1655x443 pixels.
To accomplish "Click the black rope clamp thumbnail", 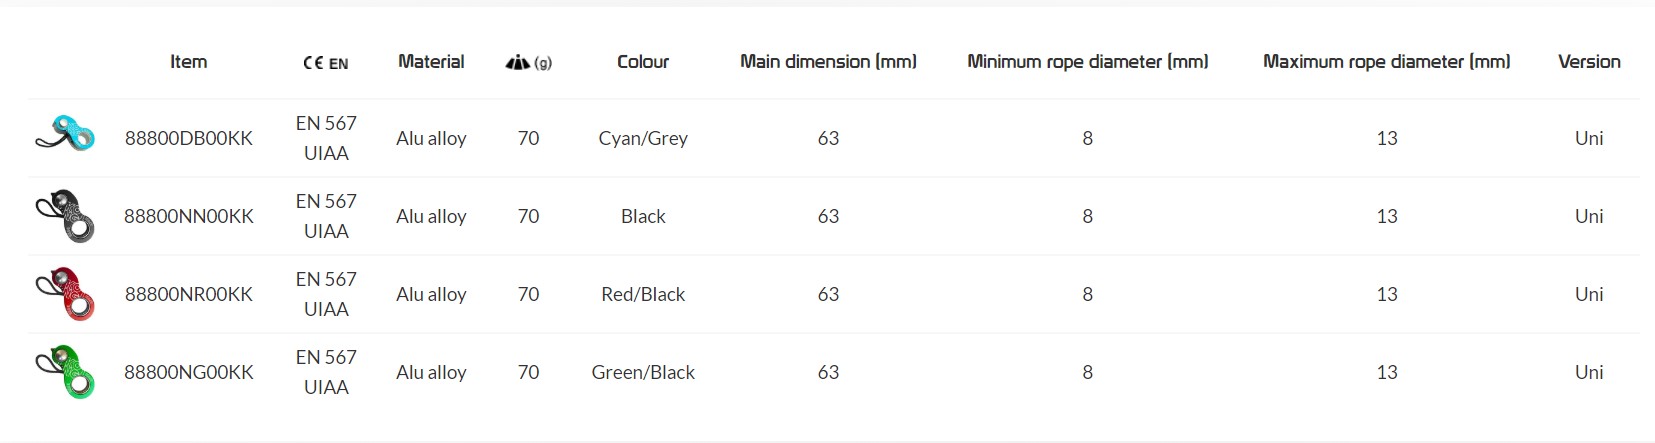I will 66,216.
